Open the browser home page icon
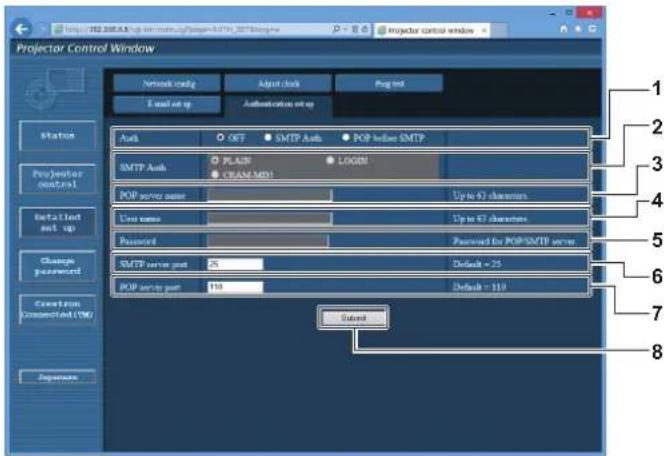 point(564,28)
